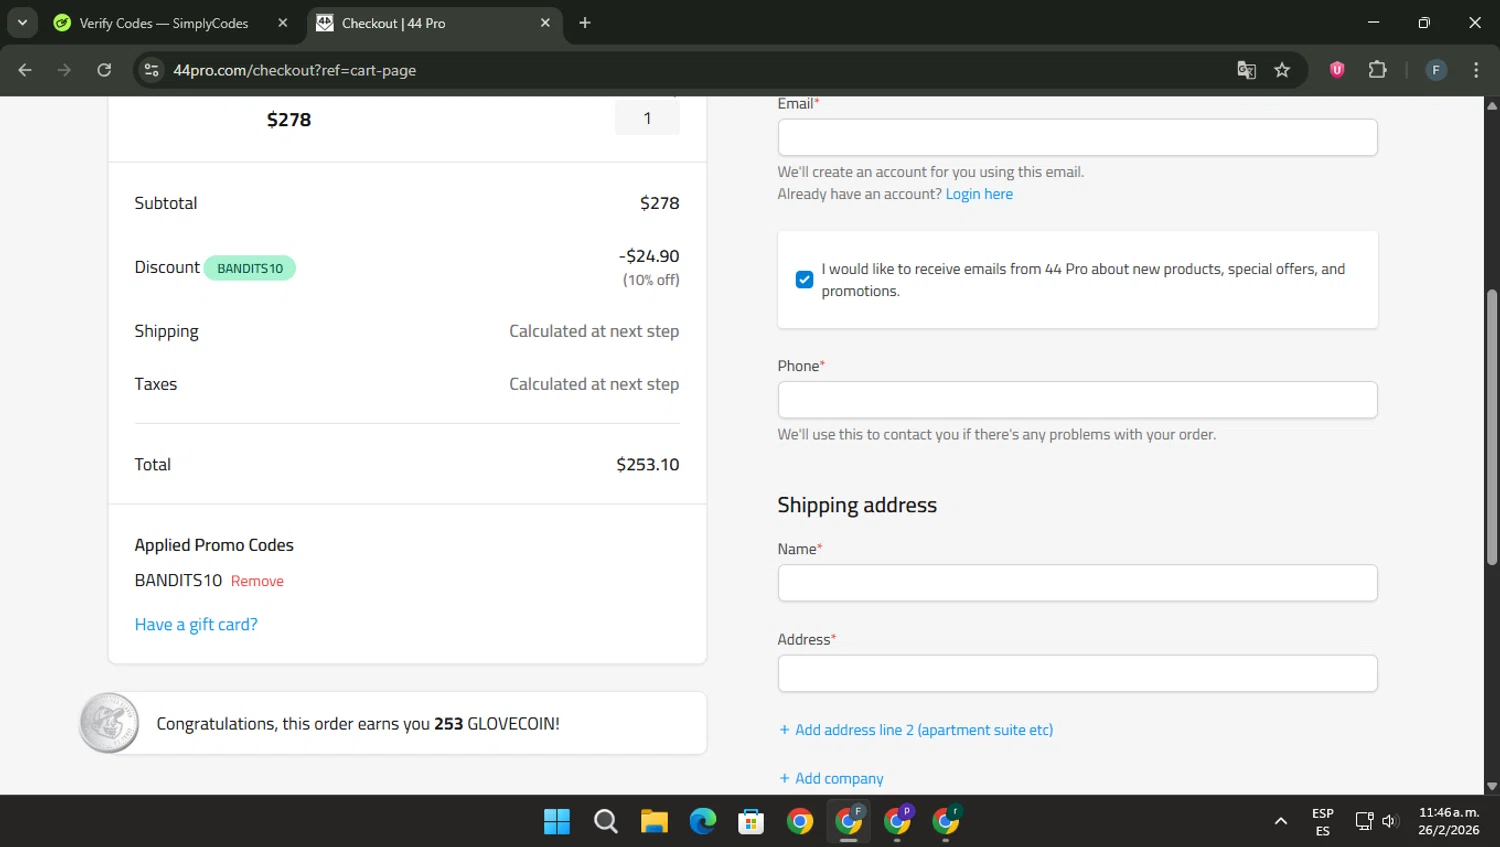This screenshot has width=1500, height=847.
Task: Expand Add address line 2 option
Action: 916,730
